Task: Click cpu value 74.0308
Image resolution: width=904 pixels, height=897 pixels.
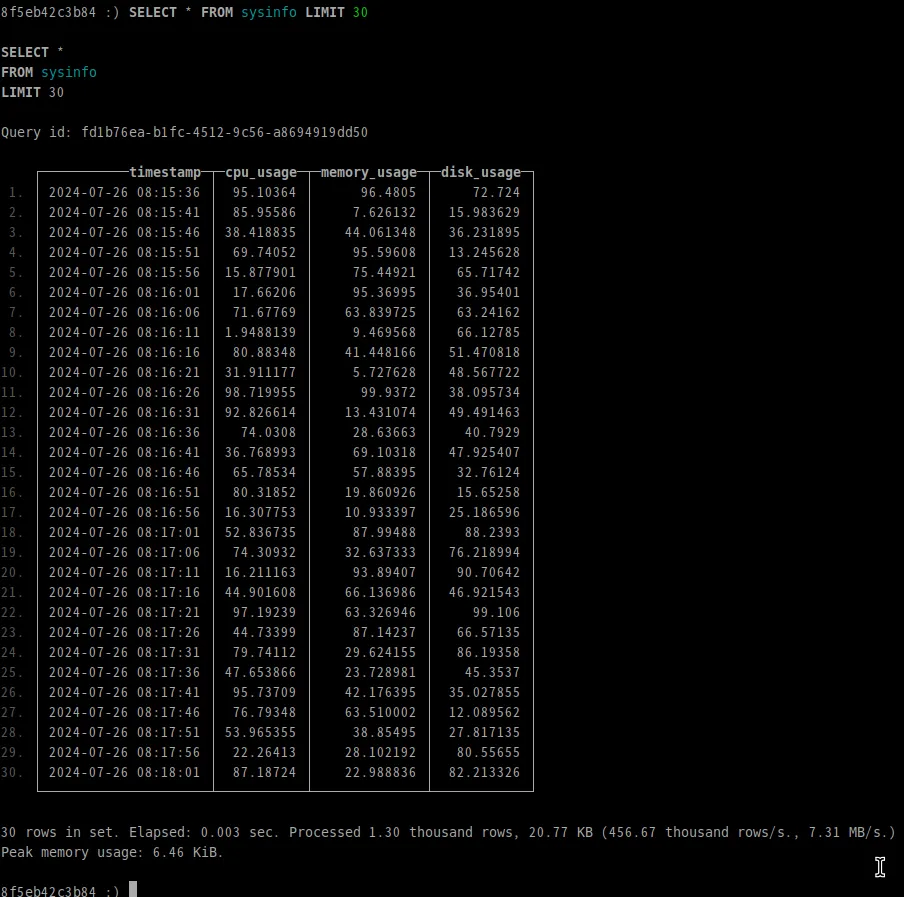Action: tap(268, 432)
